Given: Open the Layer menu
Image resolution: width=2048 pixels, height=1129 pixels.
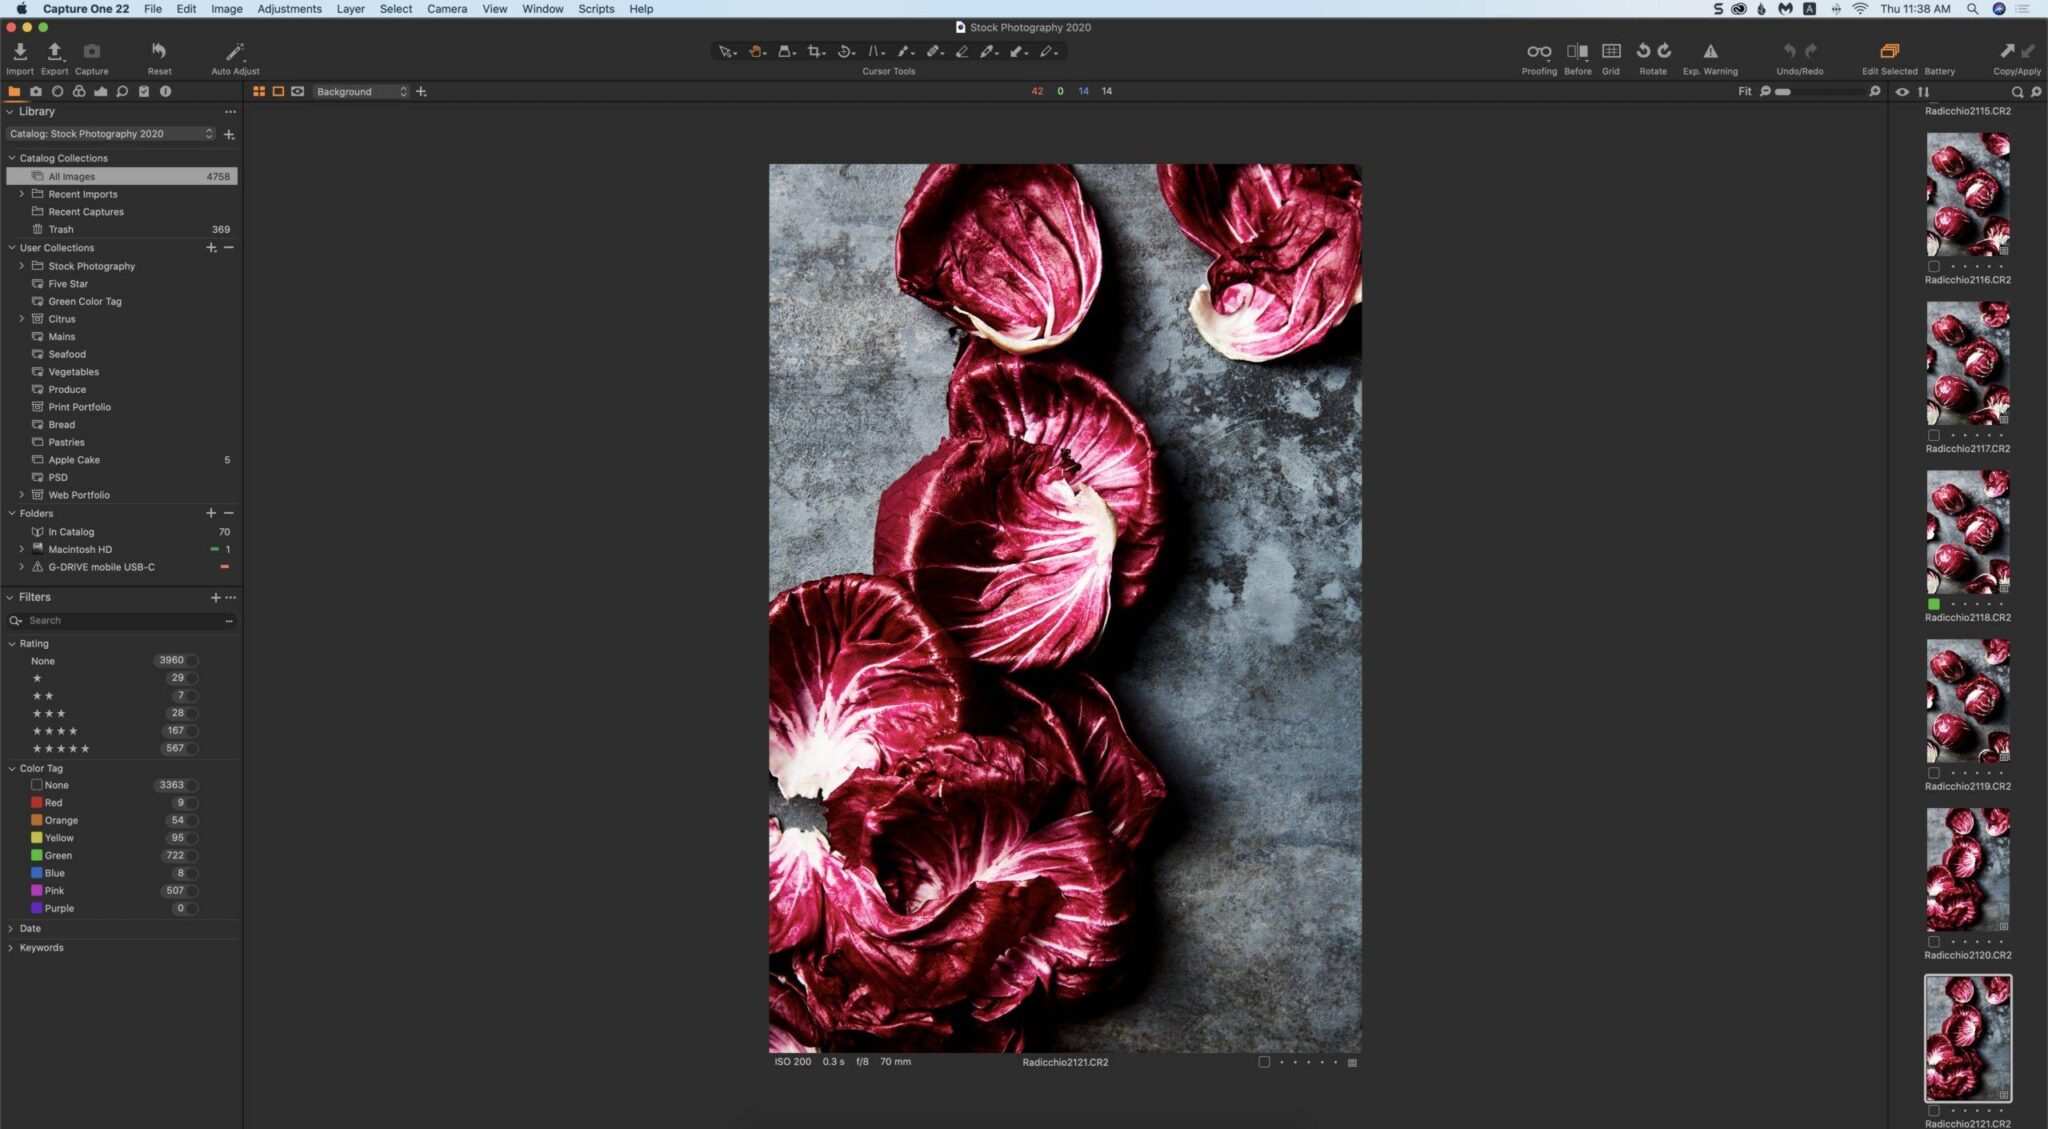Looking at the screenshot, I should coord(350,9).
